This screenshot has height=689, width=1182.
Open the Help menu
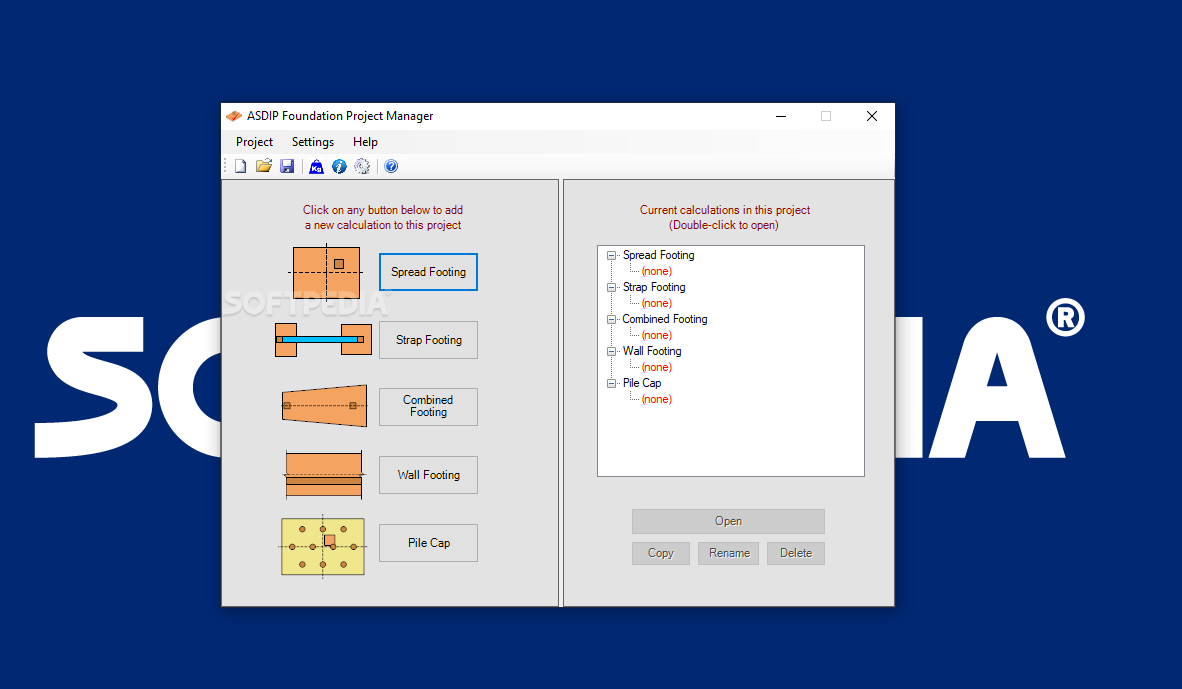(366, 142)
